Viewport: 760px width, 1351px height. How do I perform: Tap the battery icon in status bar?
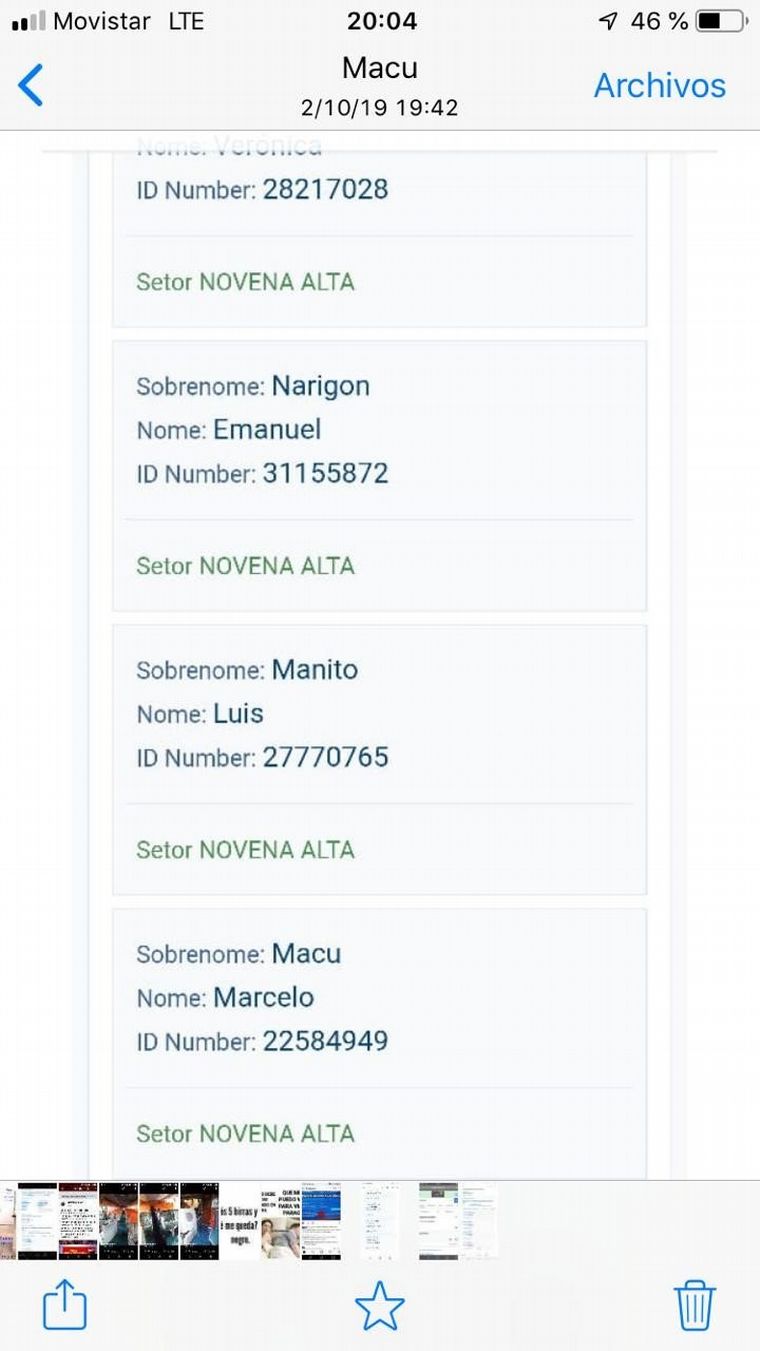pos(721,21)
